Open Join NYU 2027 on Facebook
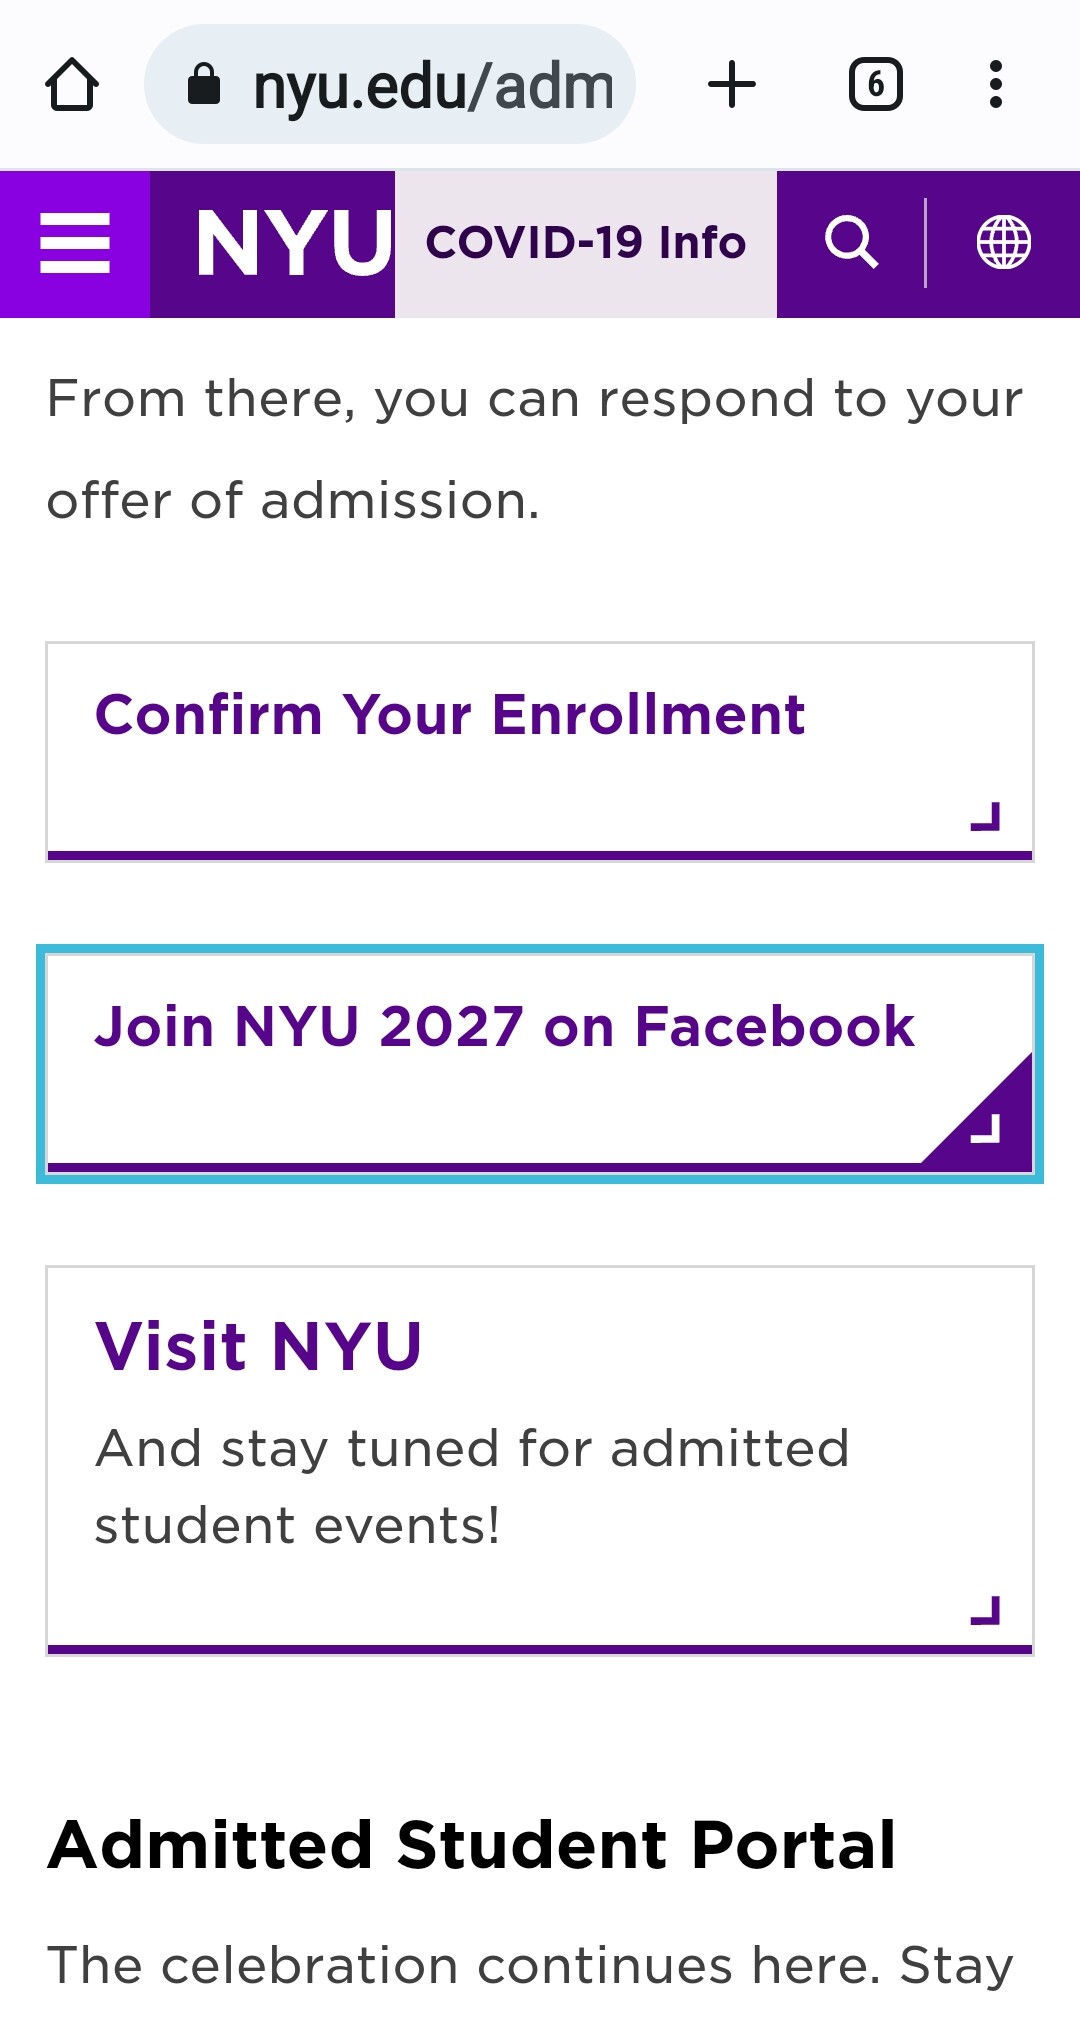This screenshot has width=1080, height=2019. tap(504, 1028)
